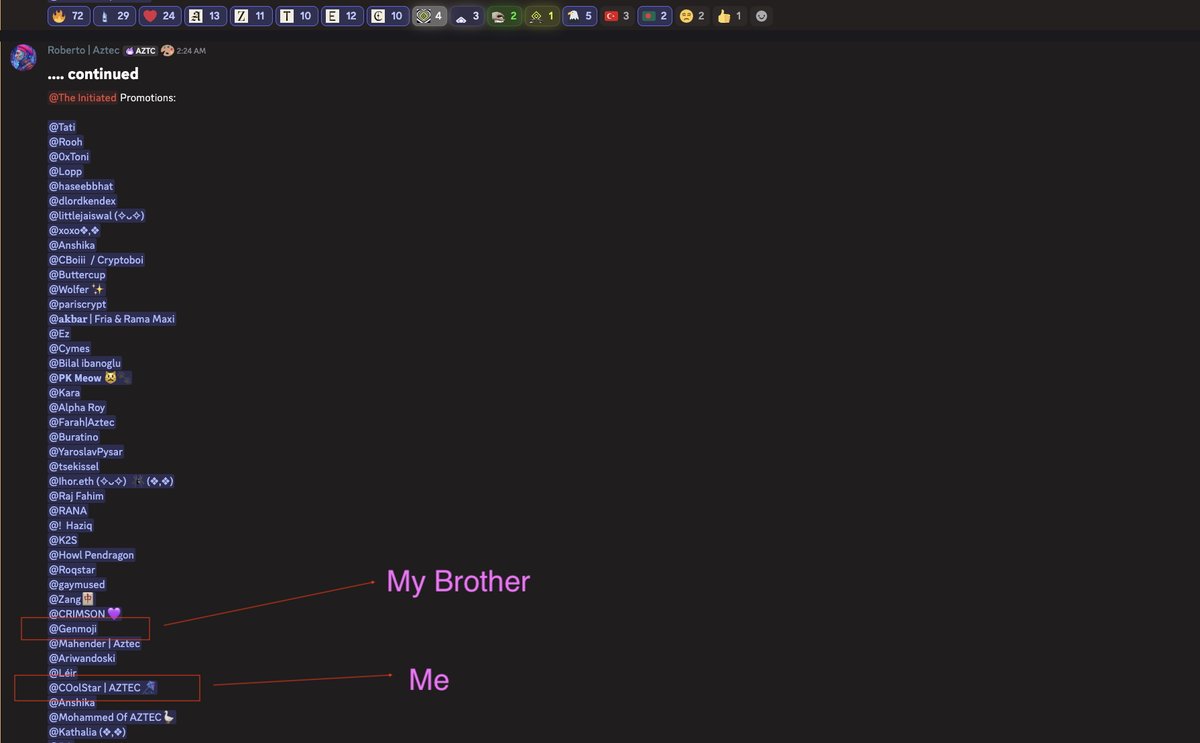Viewport: 1200px width, 743px height.
Task: Open the @Wolfer user mention
Action: point(77,290)
